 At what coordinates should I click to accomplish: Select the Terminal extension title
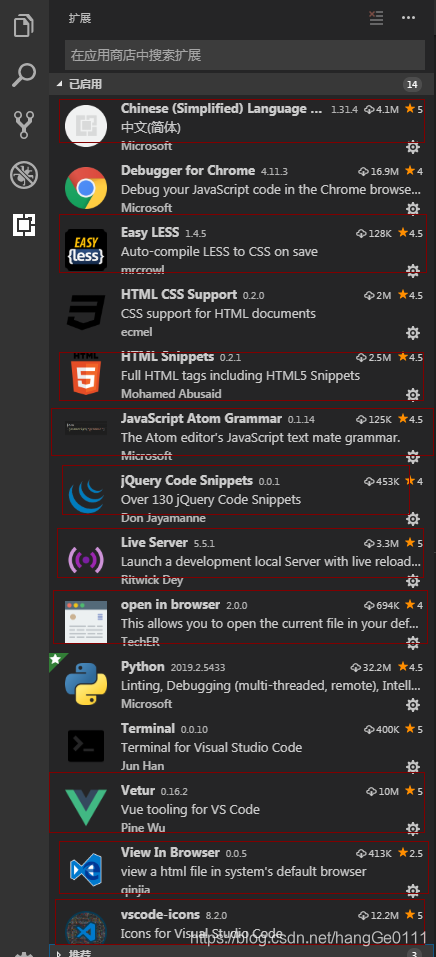click(x=148, y=729)
